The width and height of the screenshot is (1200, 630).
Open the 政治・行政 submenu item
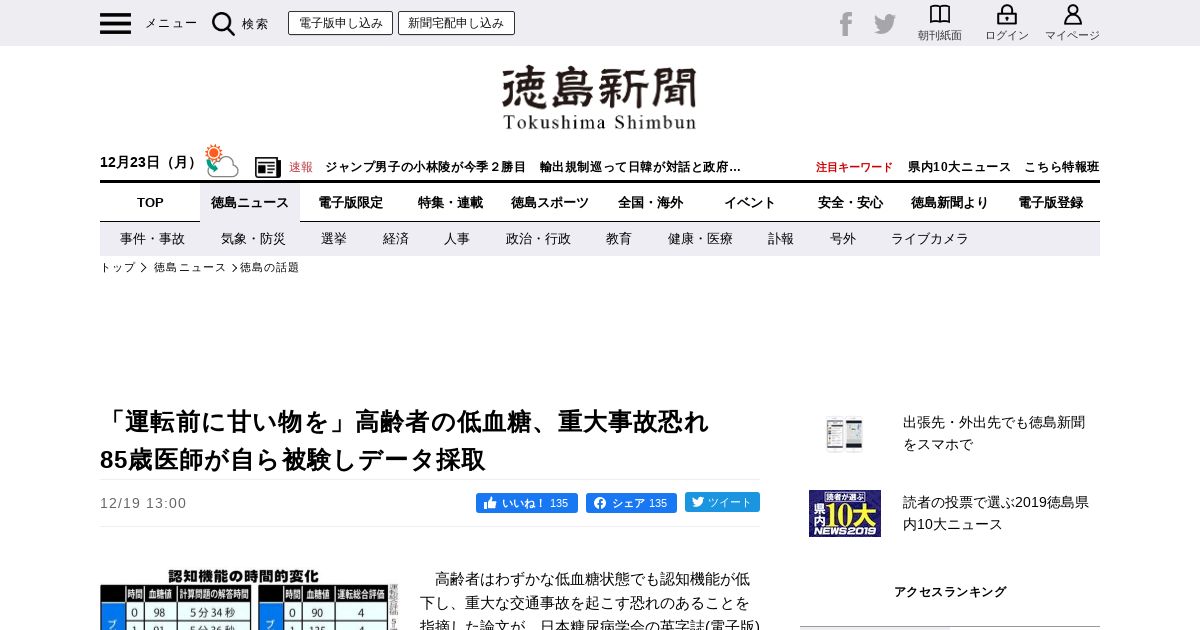click(x=538, y=239)
